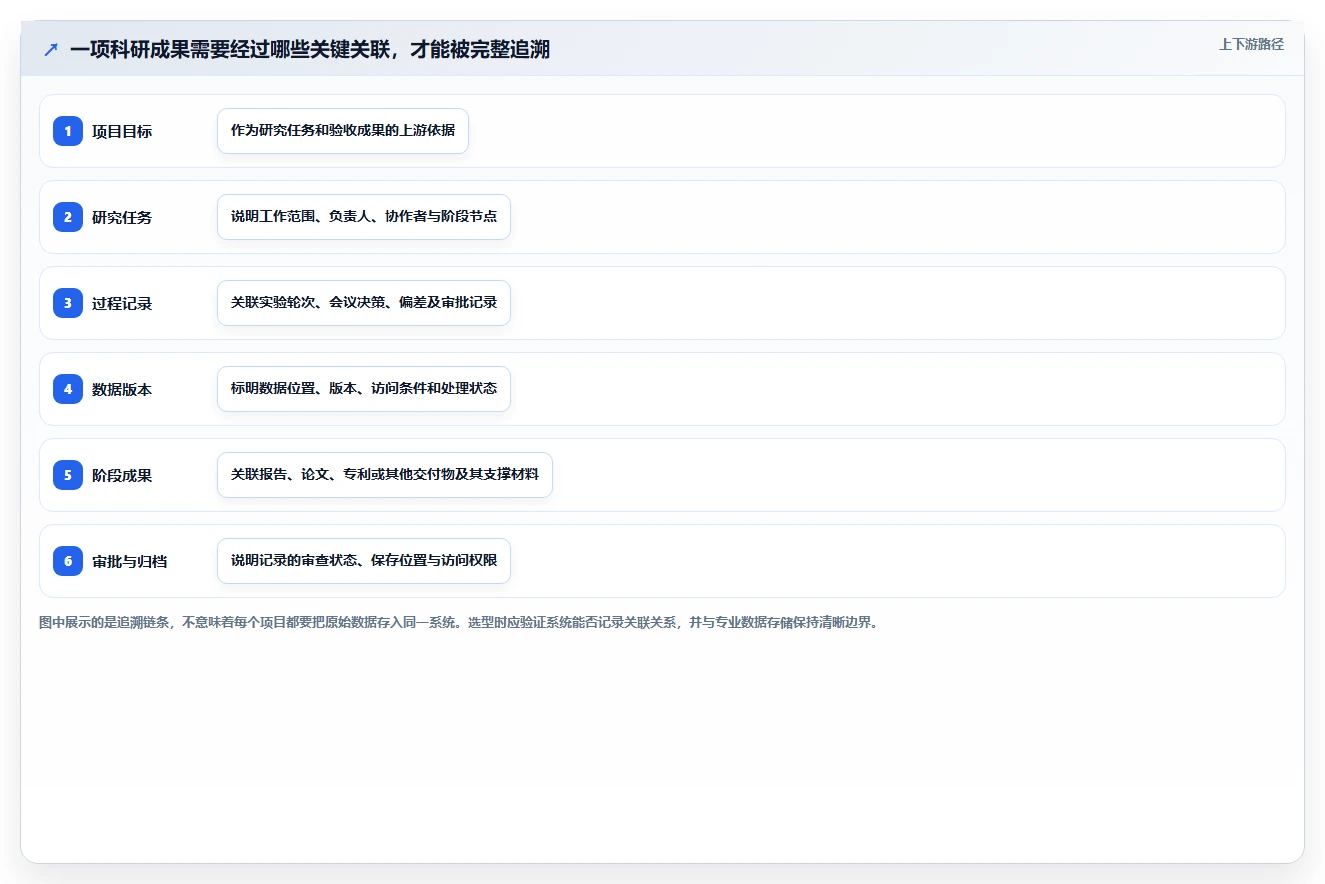This screenshot has width=1325, height=884.
Task: Click the 关联报告、论文、专利 description box
Action: [385, 475]
